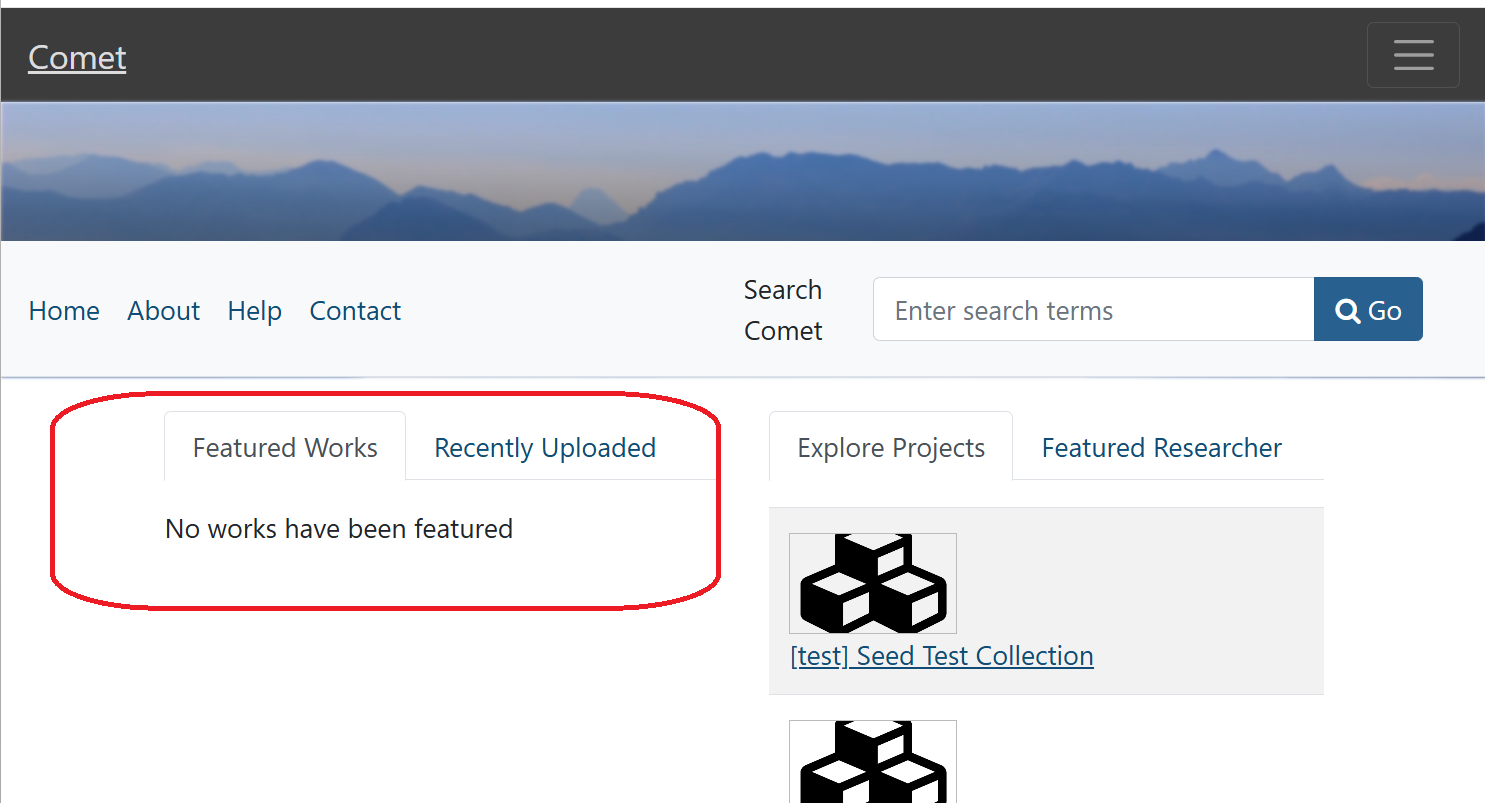This screenshot has height=803, width=1485.
Task: Switch to the Featured Researcher tab
Action: [x=1161, y=447]
